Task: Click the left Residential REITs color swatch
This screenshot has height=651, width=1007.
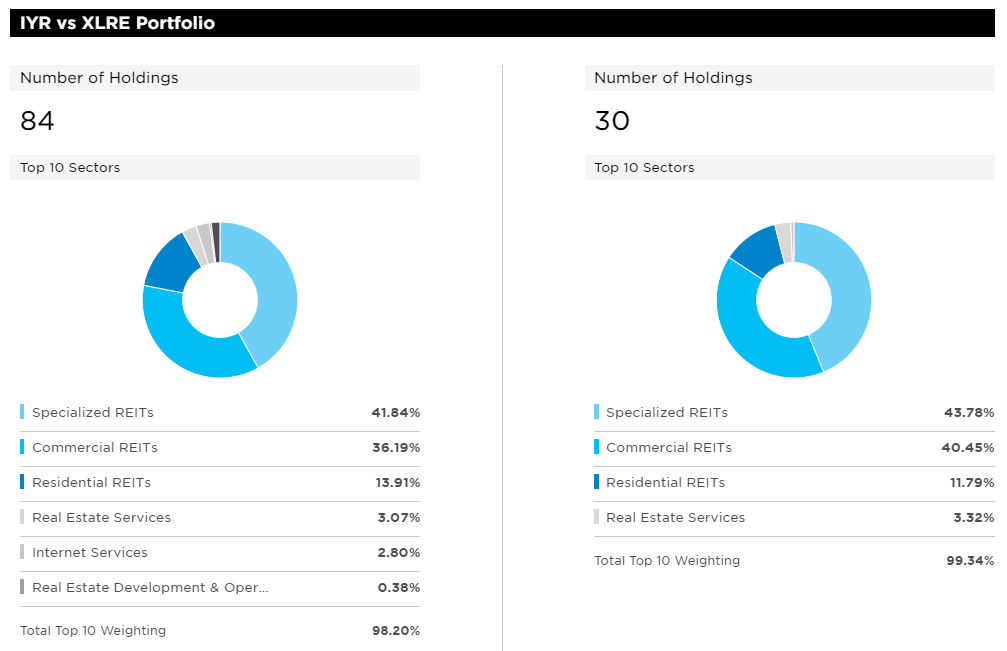Action: [22, 482]
